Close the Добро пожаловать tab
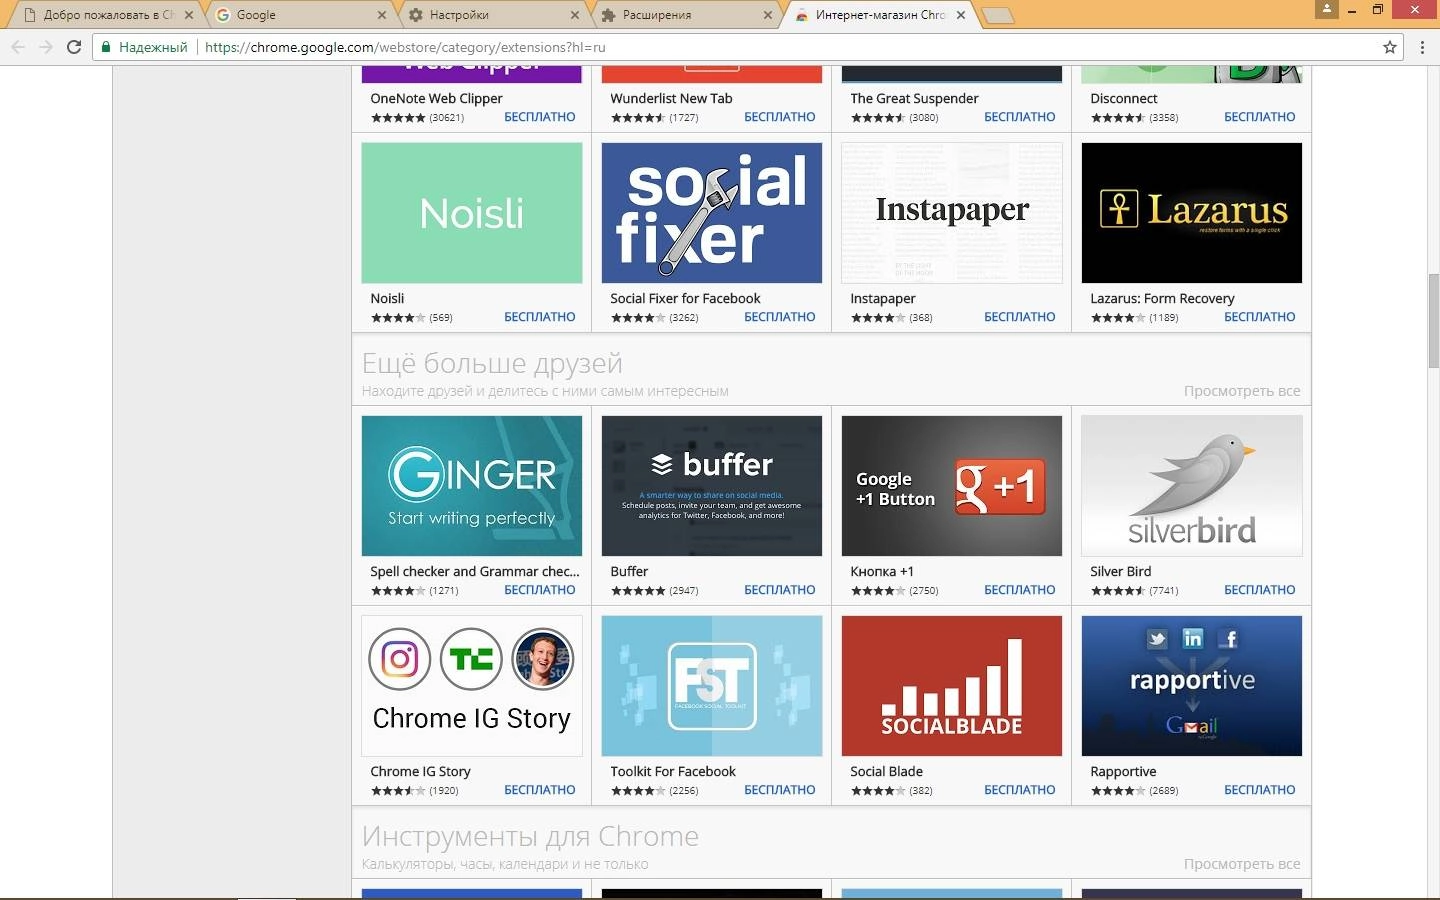 [x=189, y=15]
